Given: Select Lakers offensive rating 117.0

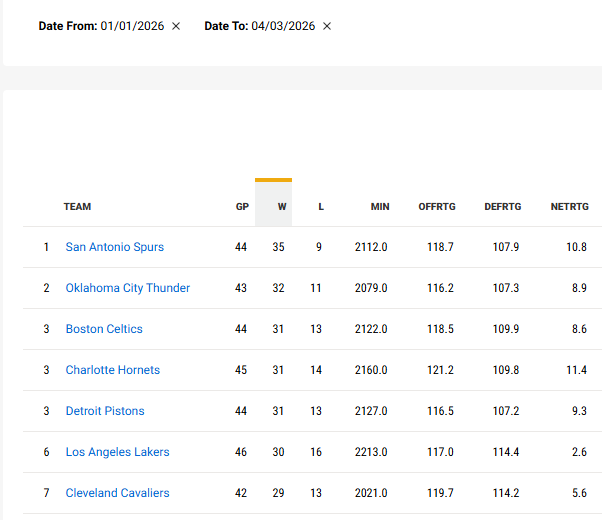Looking at the screenshot, I should click(440, 452).
